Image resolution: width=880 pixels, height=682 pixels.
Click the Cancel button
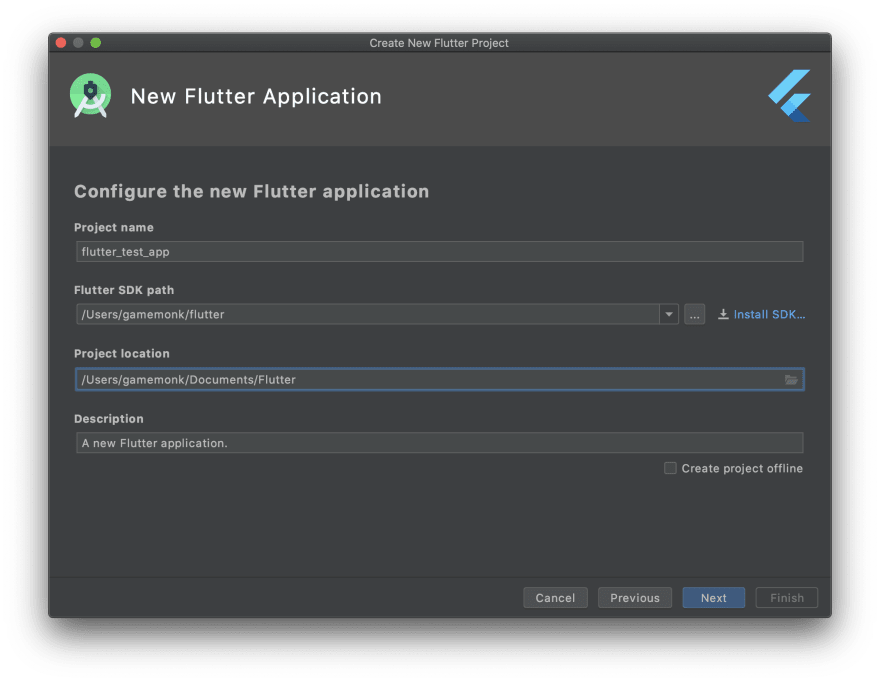(555, 598)
